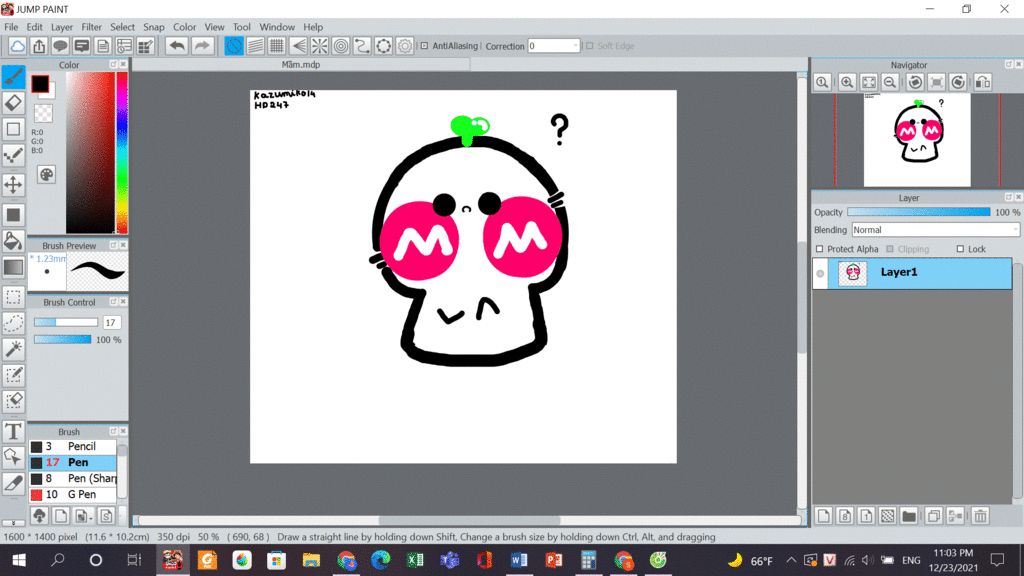Enable the Protect Alpha checkbox
The width and height of the screenshot is (1024, 576).
(x=820, y=249)
